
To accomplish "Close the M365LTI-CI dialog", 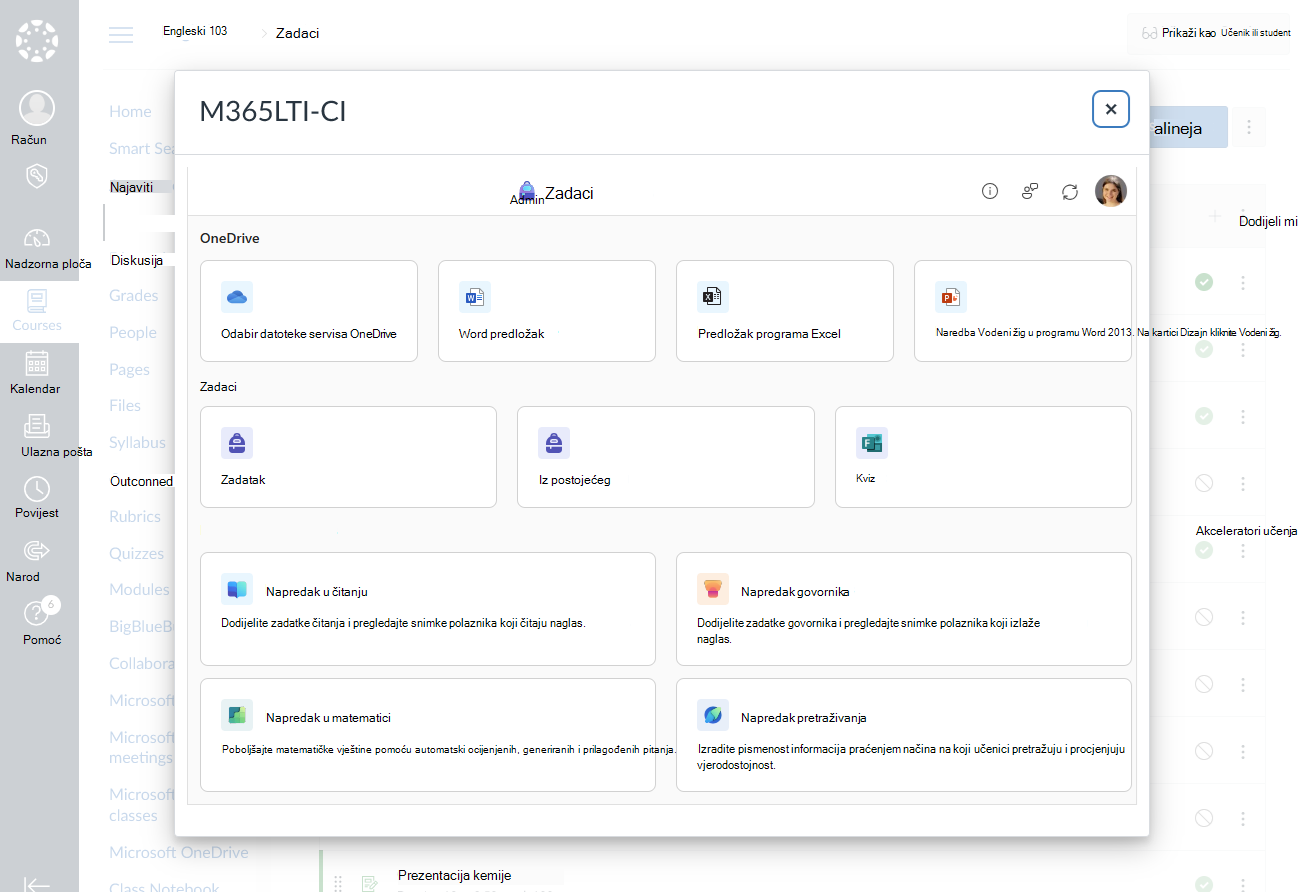I will (x=1111, y=109).
